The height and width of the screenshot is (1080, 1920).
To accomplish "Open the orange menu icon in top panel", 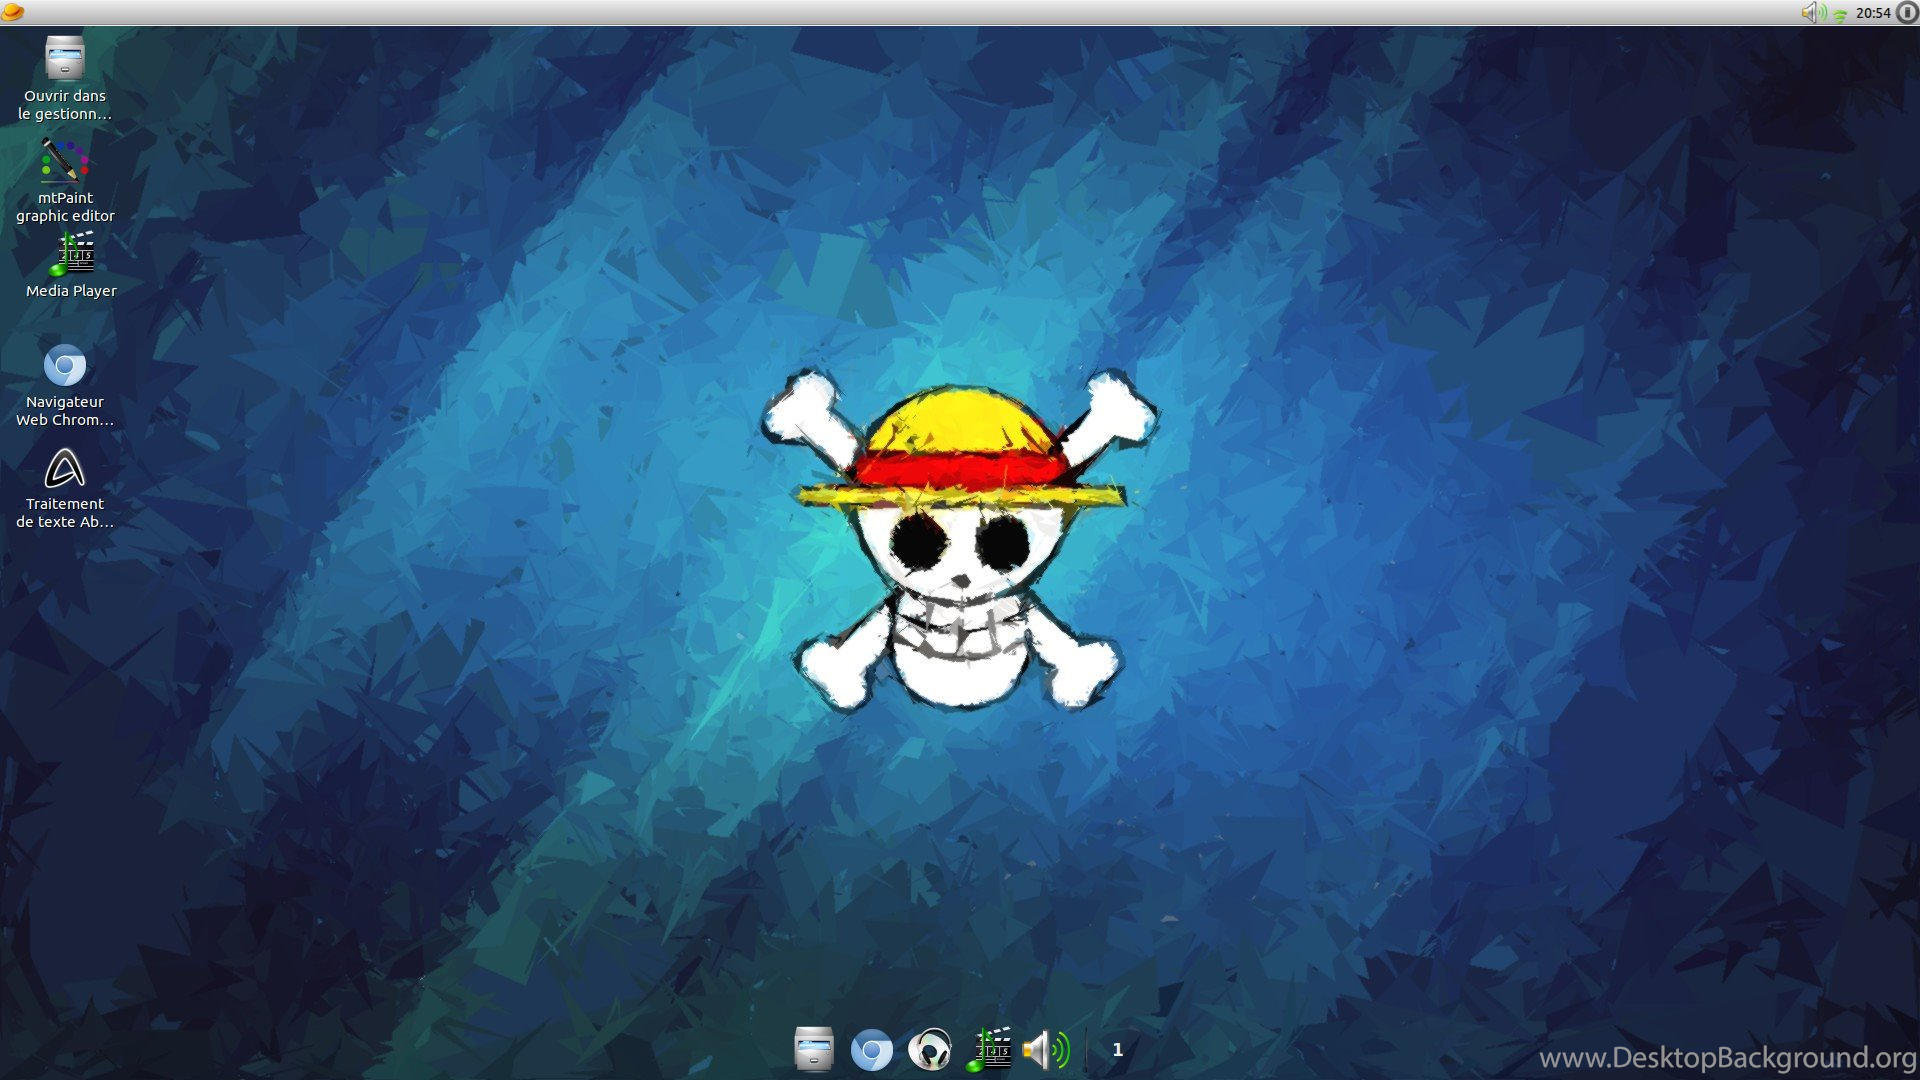I will click(x=13, y=13).
